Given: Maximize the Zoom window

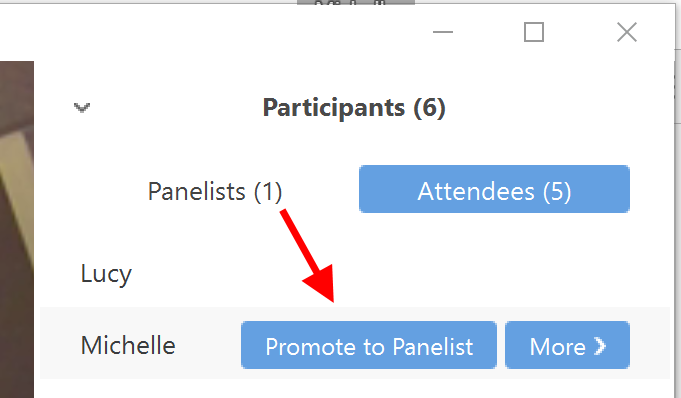Looking at the screenshot, I should coord(534,32).
